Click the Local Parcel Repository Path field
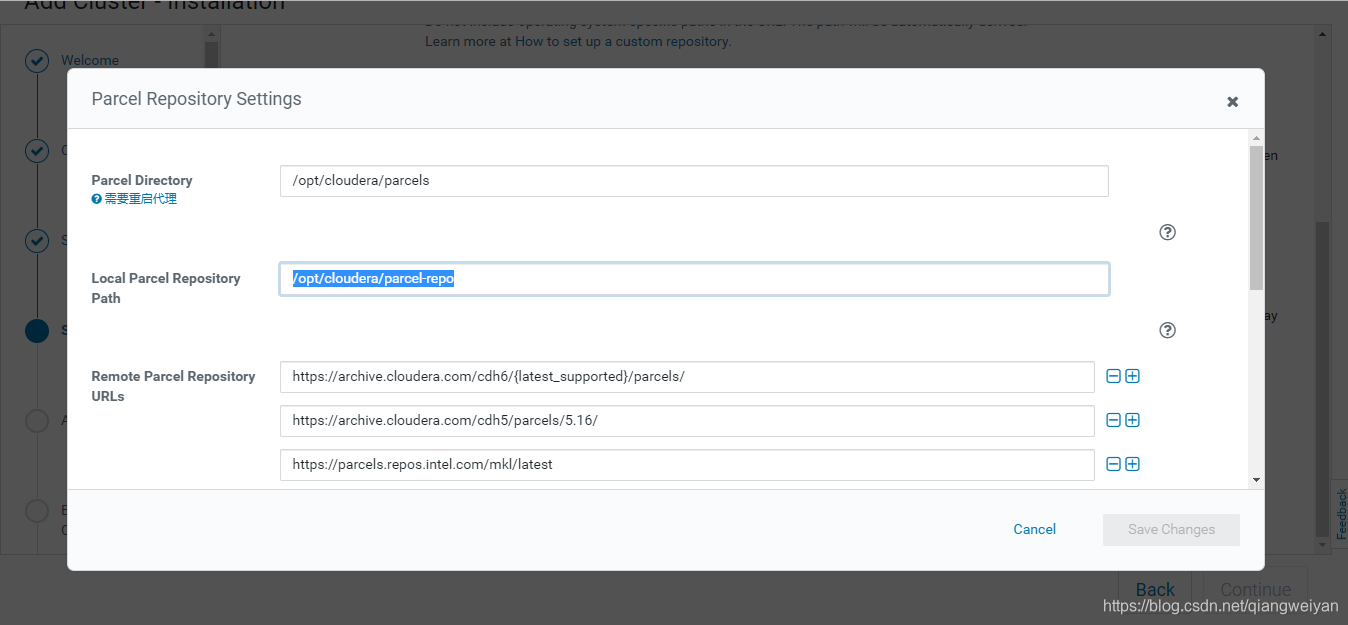Viewport: 1348px width, 625px height. click(694, 279)
